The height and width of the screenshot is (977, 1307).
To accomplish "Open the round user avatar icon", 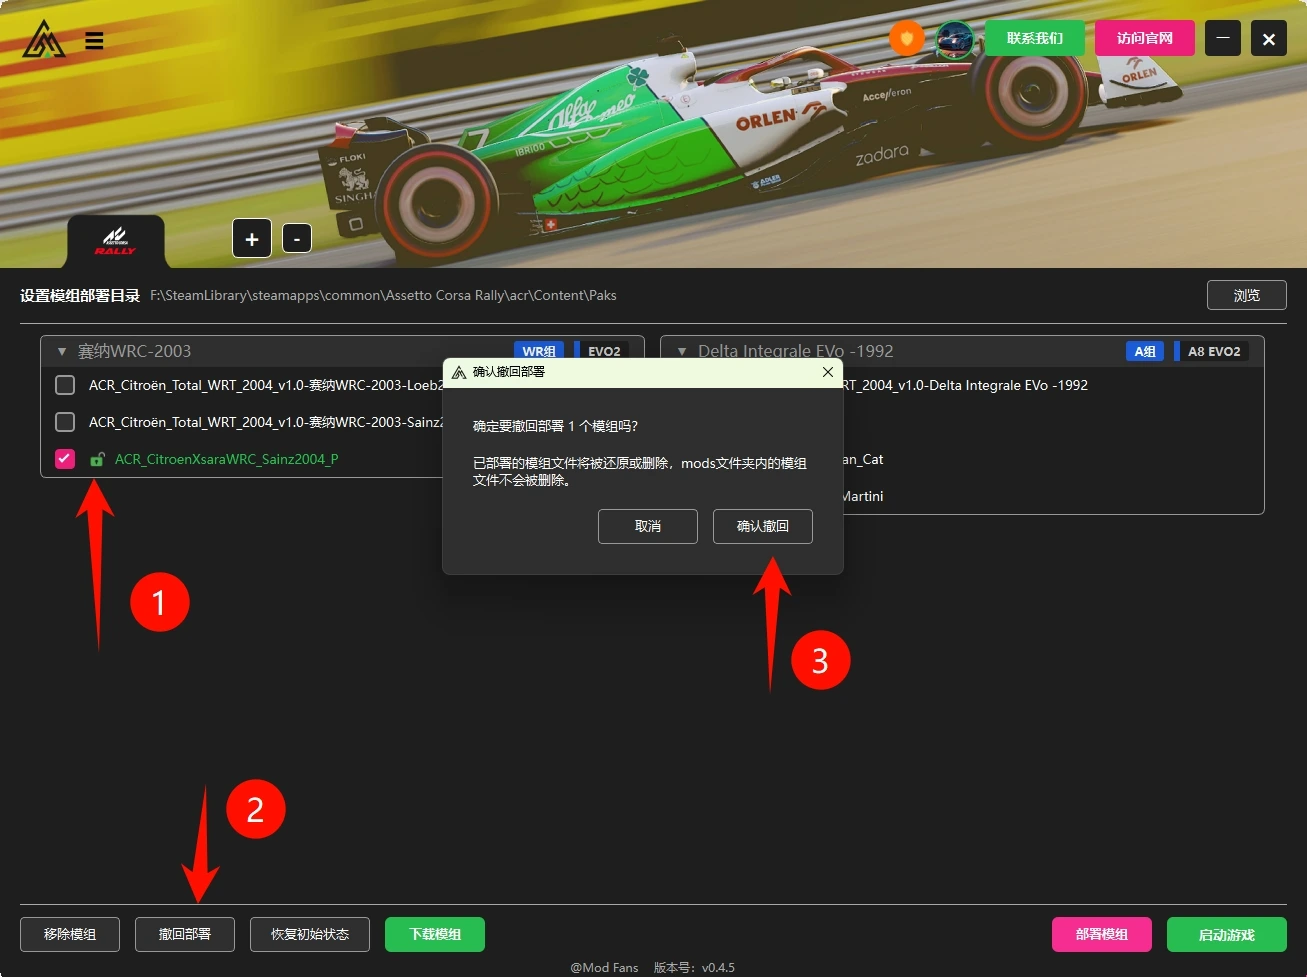I will pos(954,39).
